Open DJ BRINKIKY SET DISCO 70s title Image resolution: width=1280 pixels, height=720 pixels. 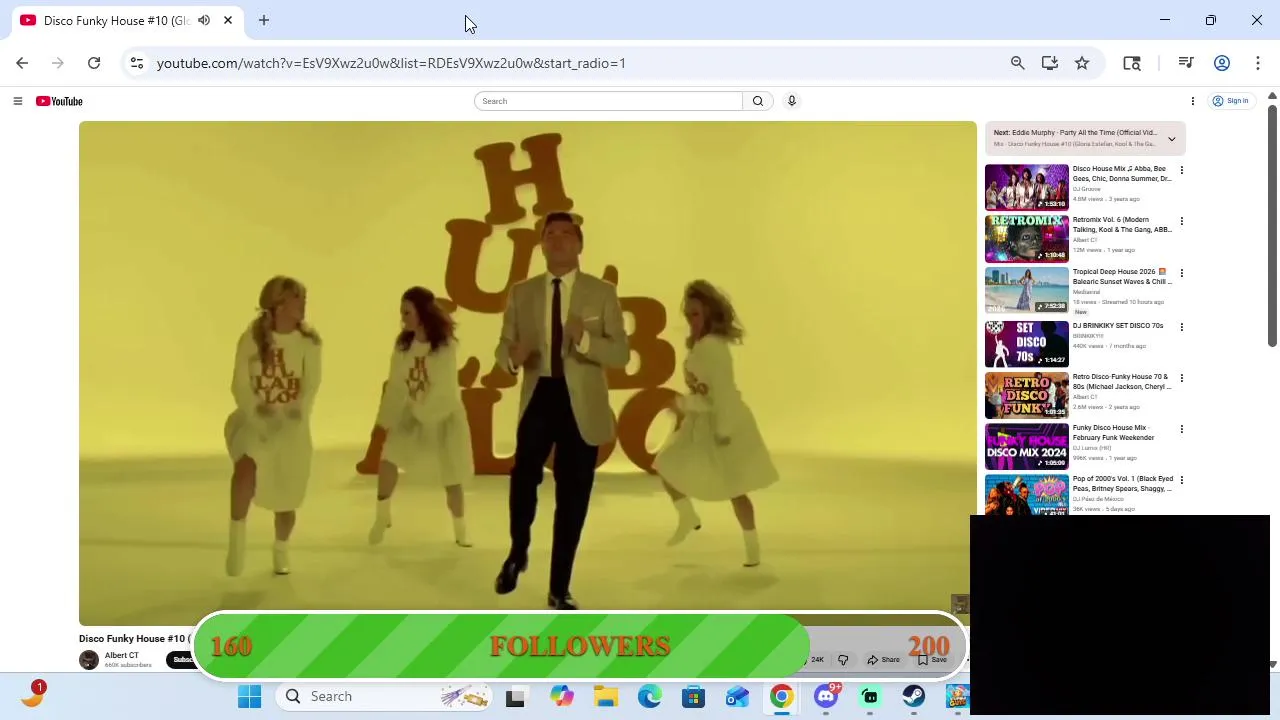1118,326
